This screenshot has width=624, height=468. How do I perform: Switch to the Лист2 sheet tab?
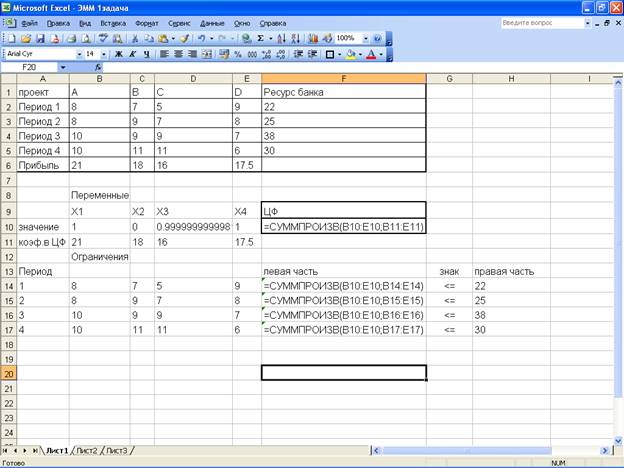tap(89, 451)
